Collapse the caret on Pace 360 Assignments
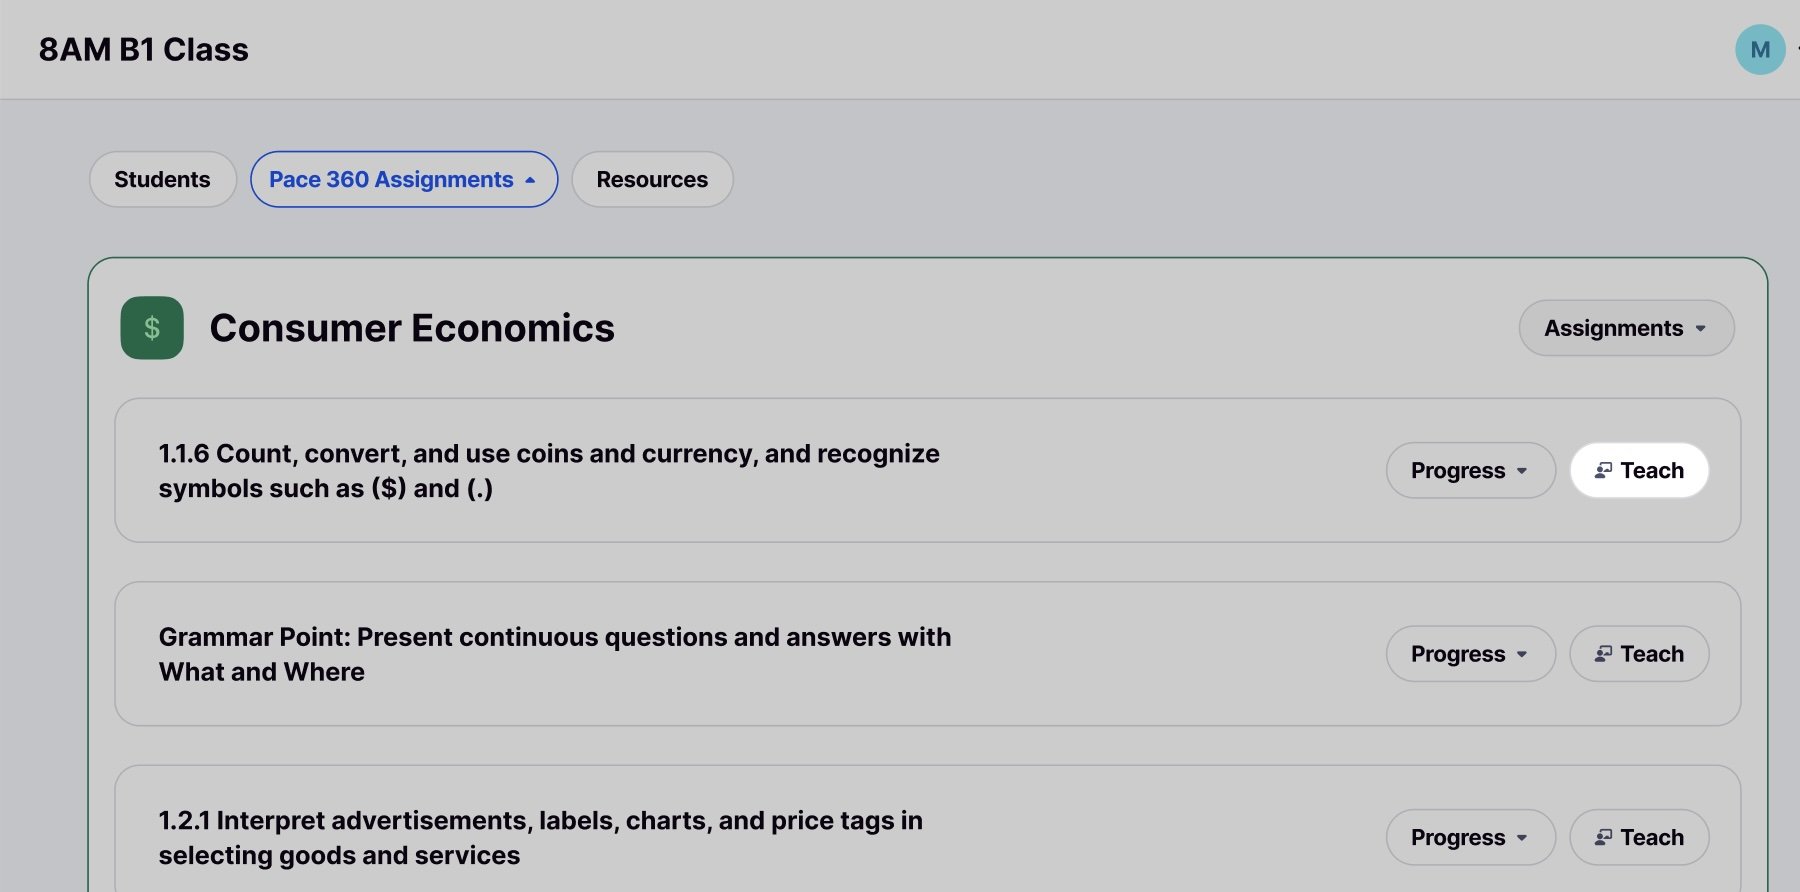The image size is (1800, 892). click(530, 180)
